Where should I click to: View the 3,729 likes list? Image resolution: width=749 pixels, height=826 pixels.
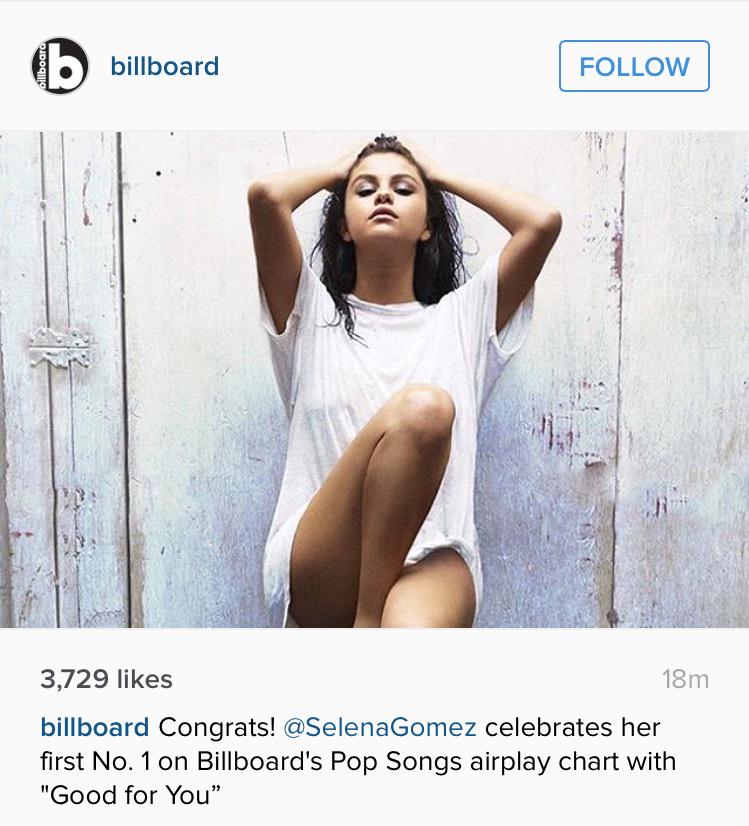coord(106,679)
